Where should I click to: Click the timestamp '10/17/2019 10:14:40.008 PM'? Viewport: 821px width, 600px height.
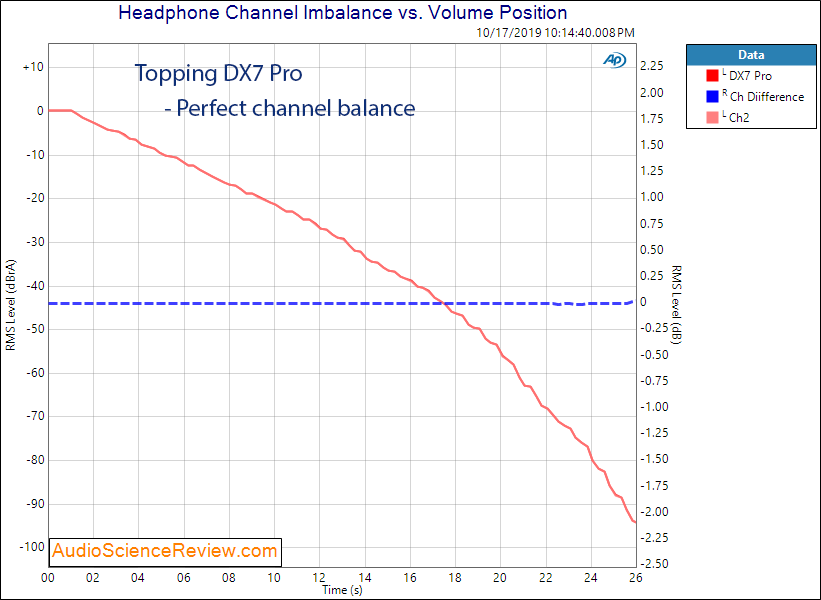pyautogui.click(x=555, y=32)
